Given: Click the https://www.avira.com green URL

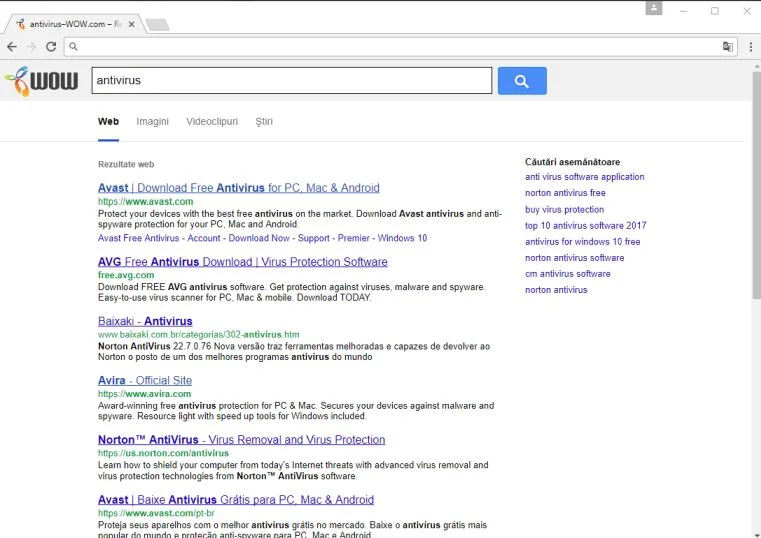Looking at the screenshot, I should [145, 394].
